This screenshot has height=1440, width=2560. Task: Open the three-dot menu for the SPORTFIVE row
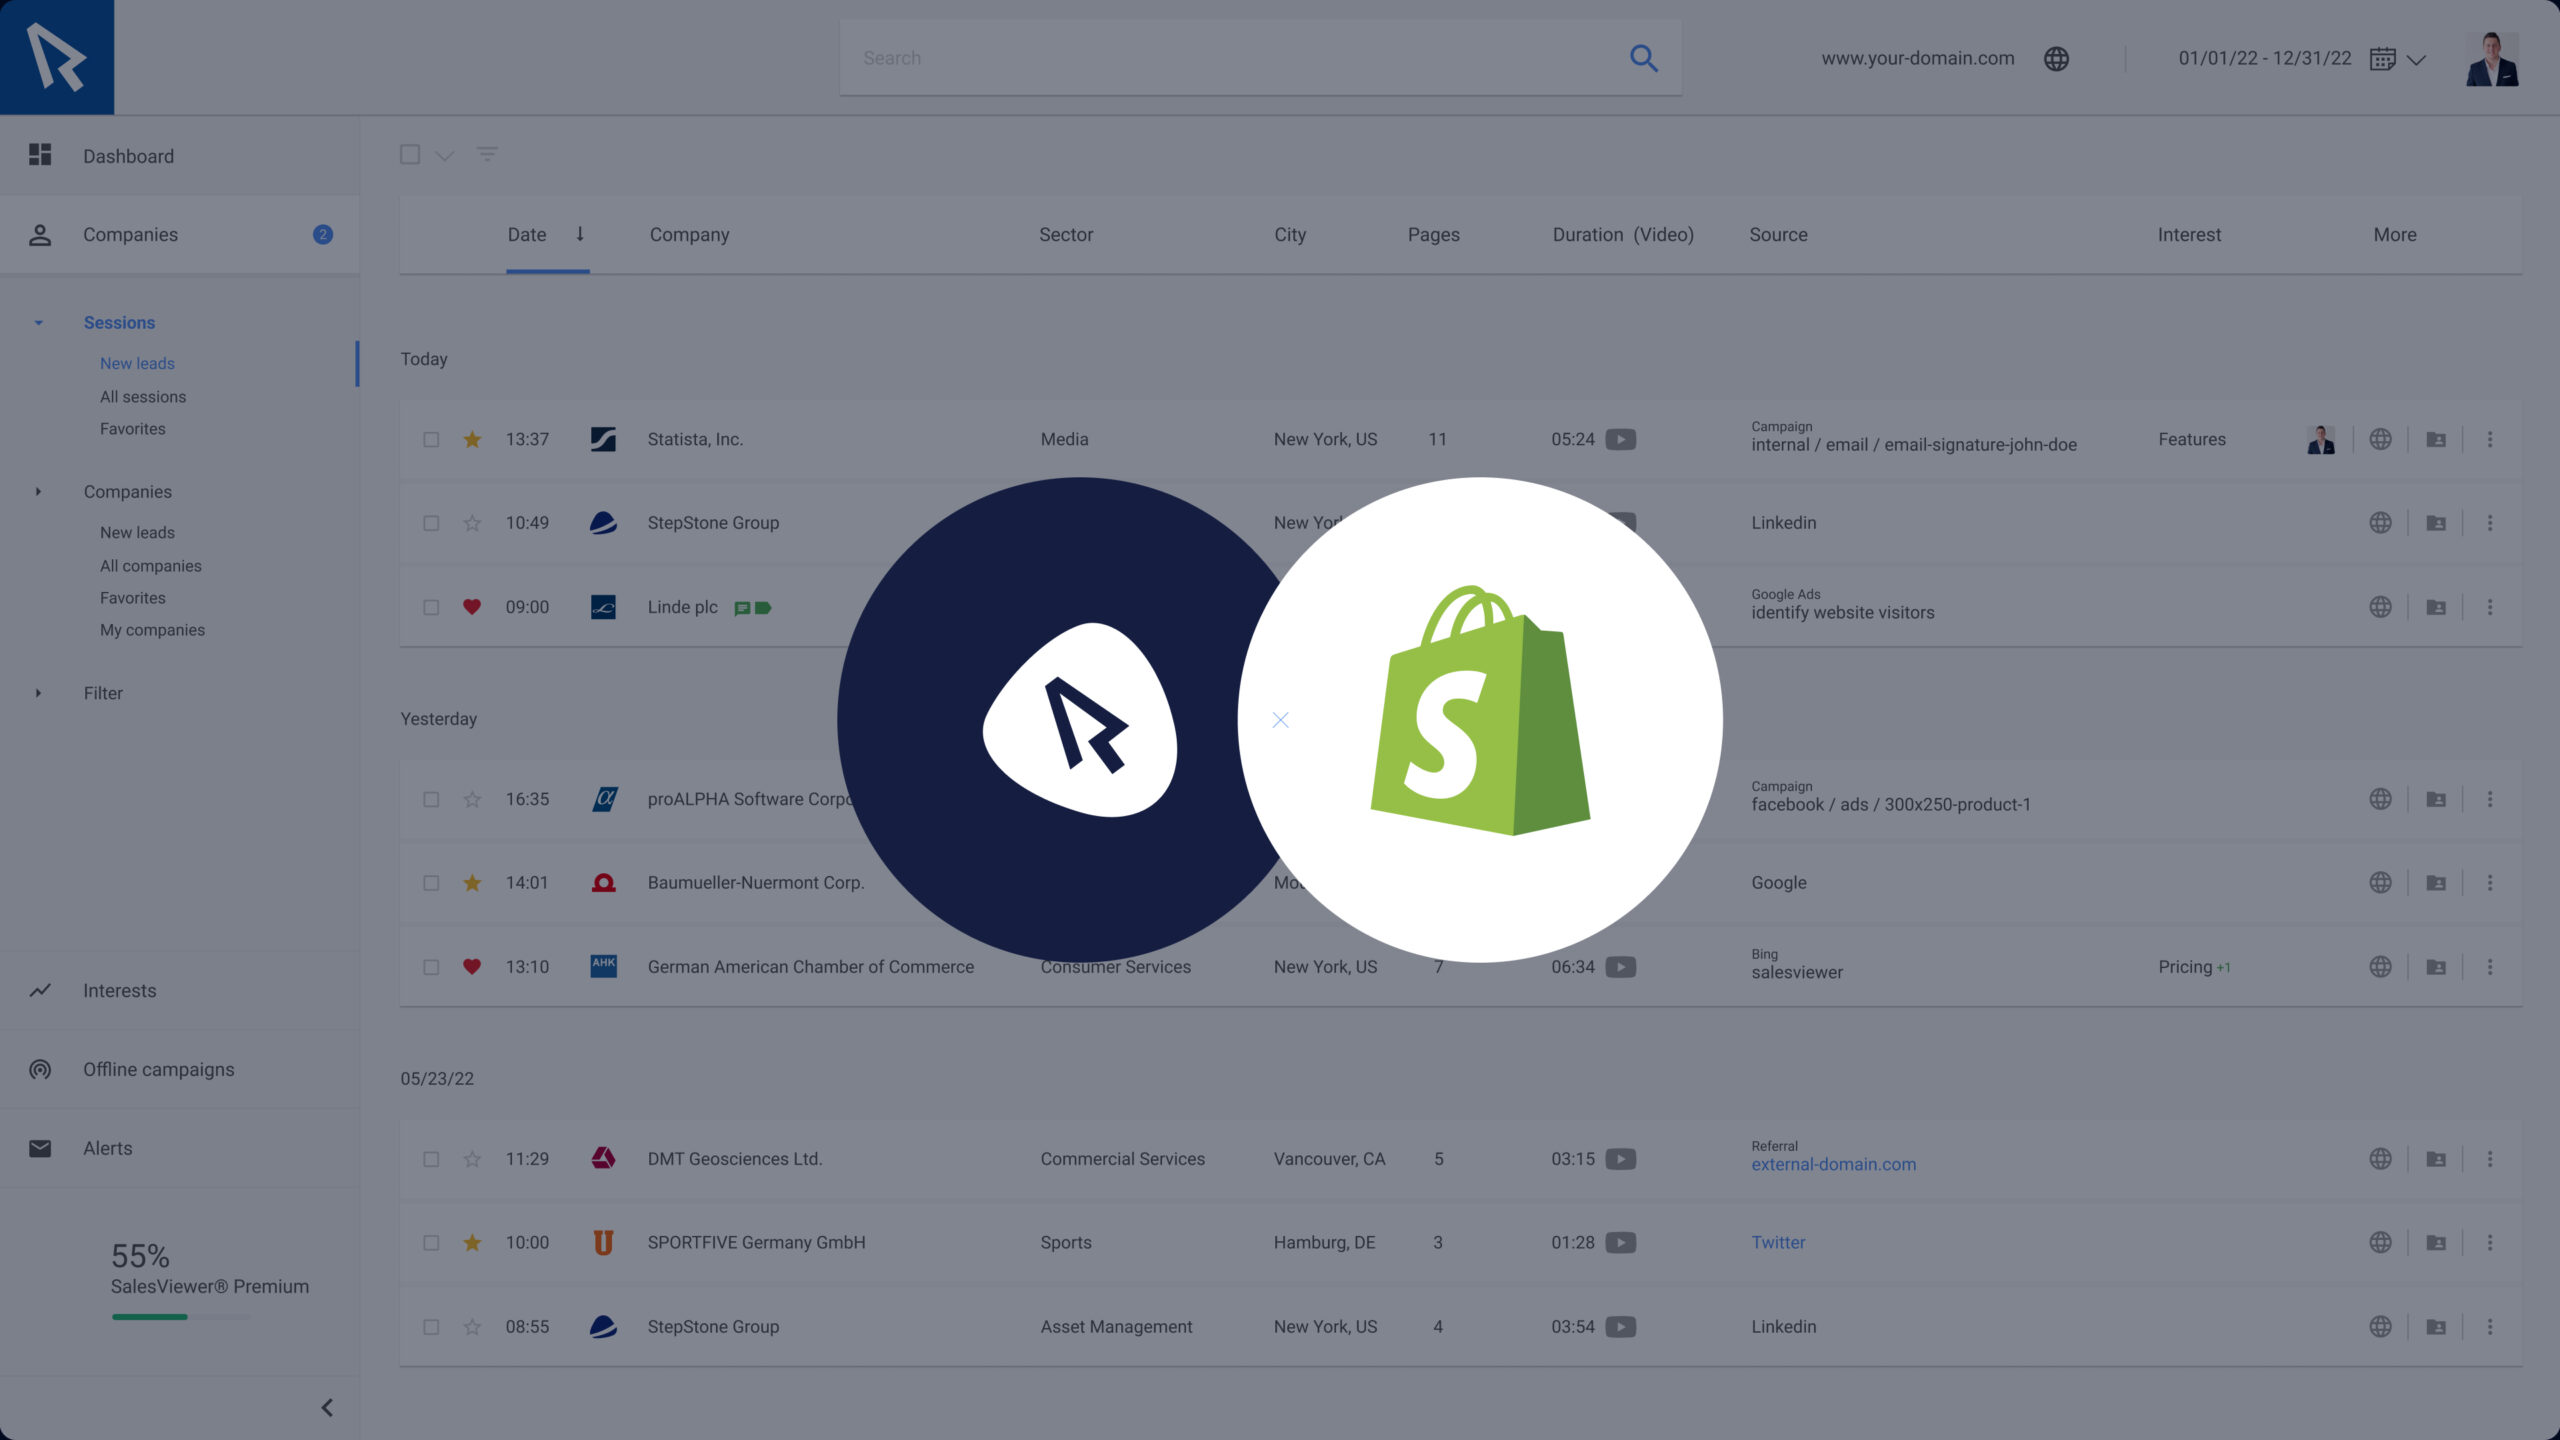pos(2490,1242)
